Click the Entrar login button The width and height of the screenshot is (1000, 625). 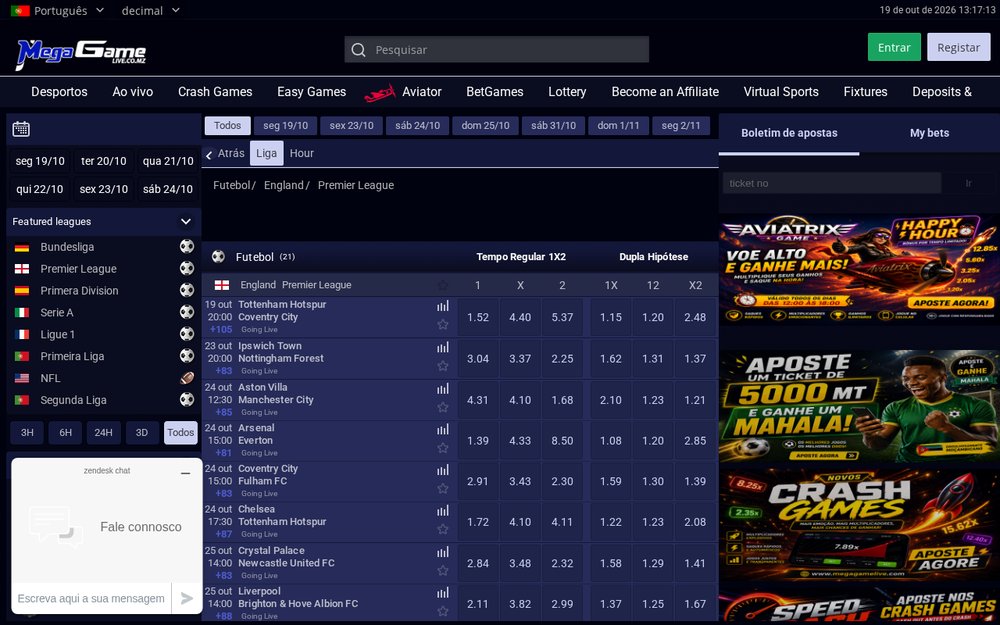click(894, 47)
